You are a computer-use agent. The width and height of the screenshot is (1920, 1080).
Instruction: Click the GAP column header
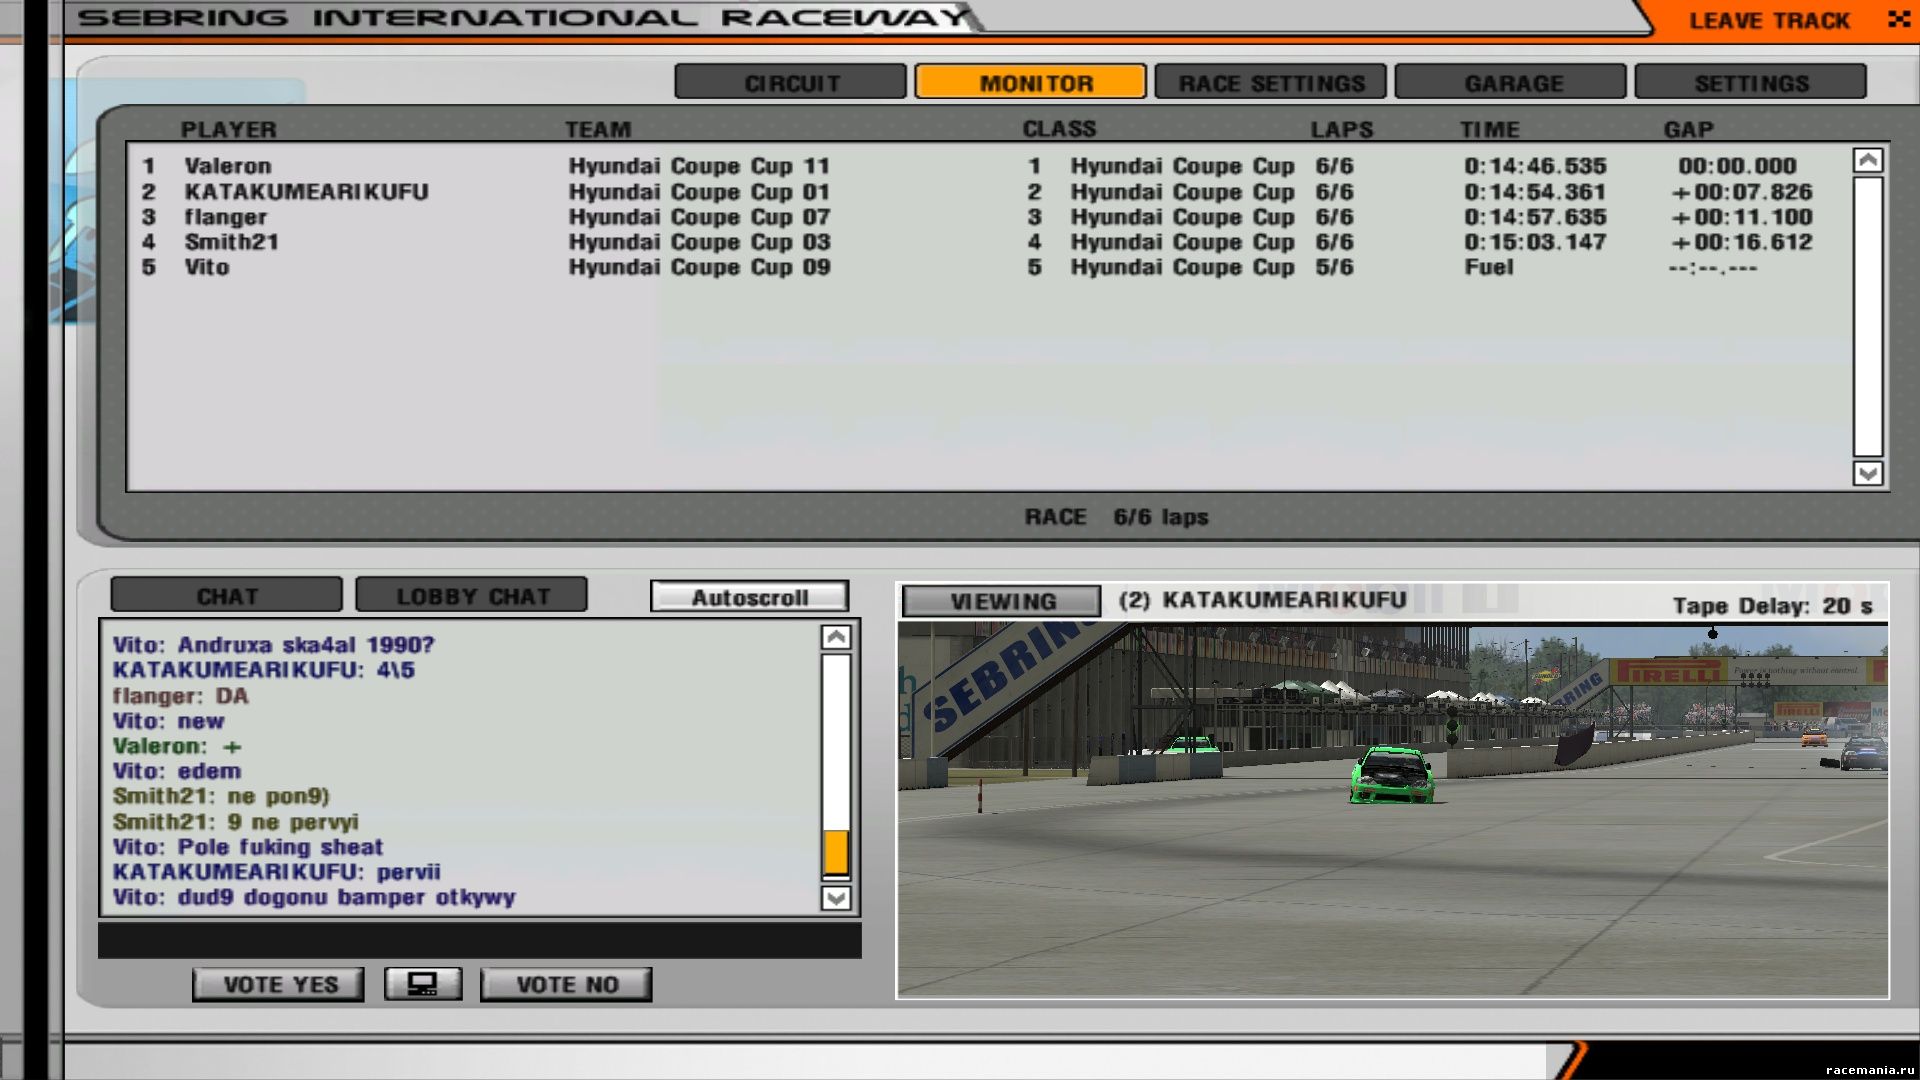[x=1689, y=130]
